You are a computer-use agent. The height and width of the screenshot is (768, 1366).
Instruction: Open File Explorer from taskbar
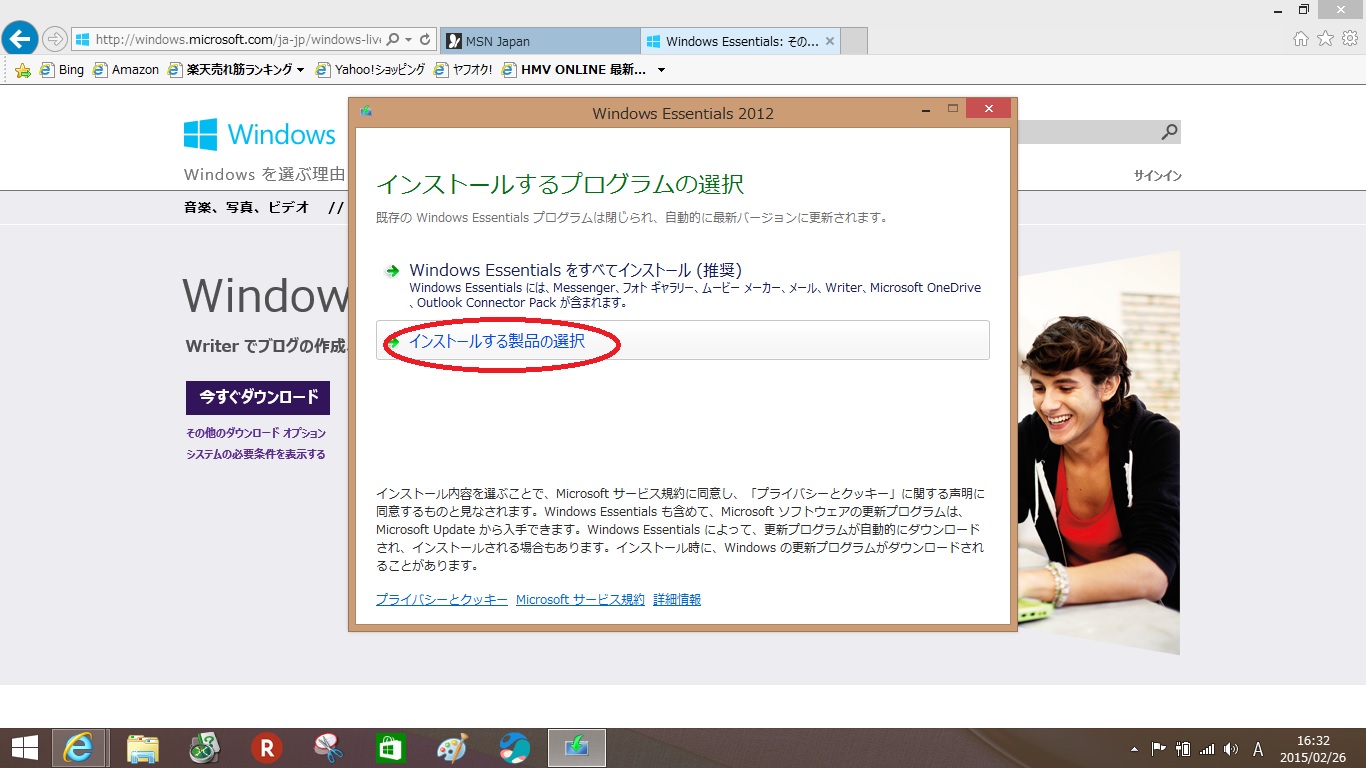143,748
